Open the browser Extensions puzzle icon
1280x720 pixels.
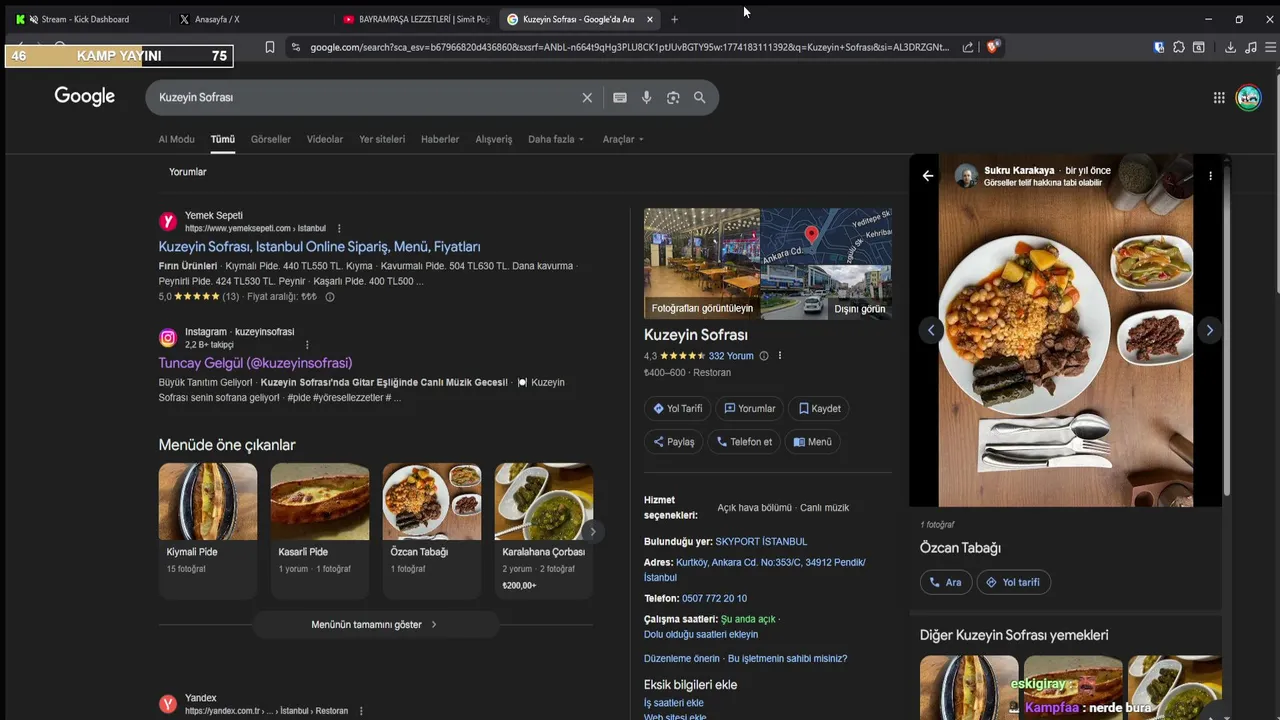[1179, 47]
